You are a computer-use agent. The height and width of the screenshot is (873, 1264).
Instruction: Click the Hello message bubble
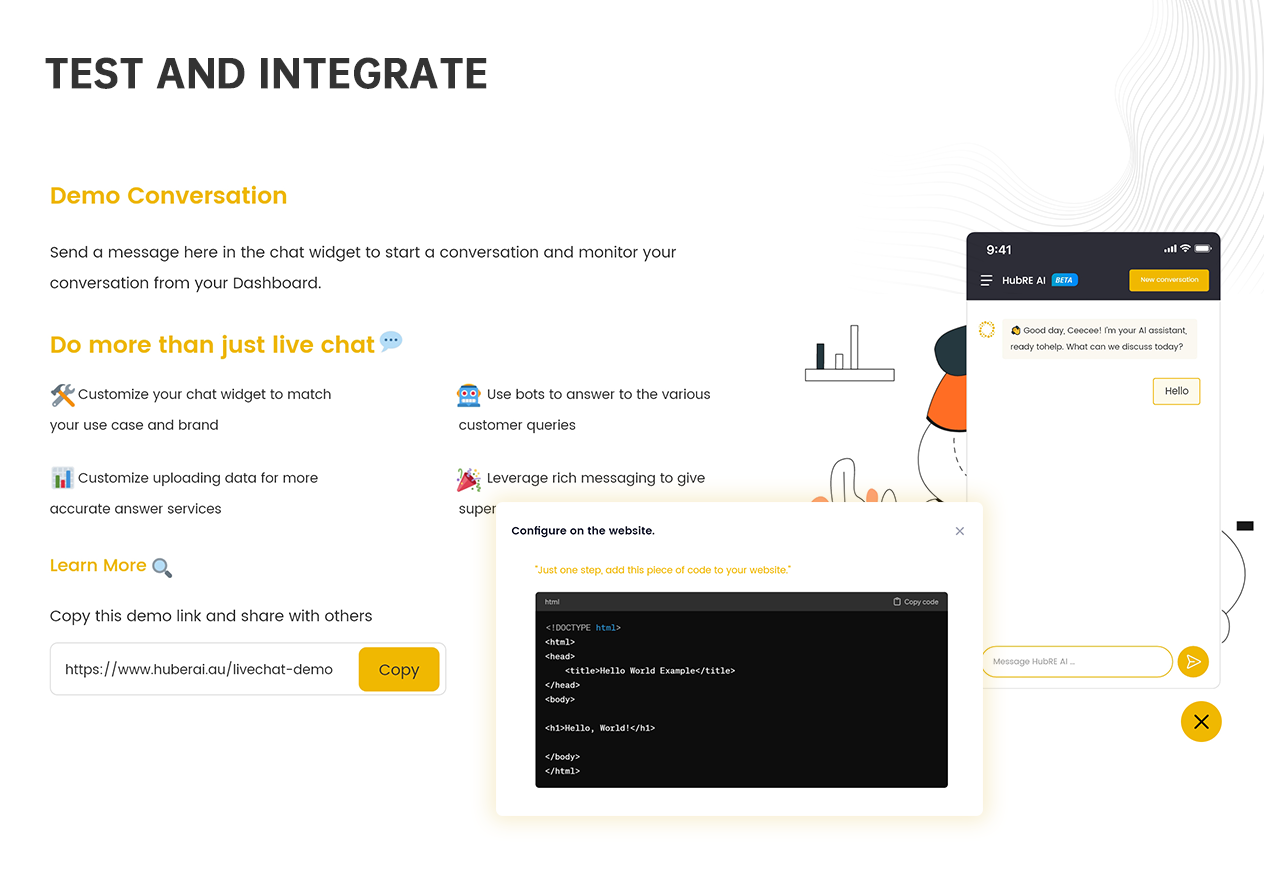tap(1176, 391)
